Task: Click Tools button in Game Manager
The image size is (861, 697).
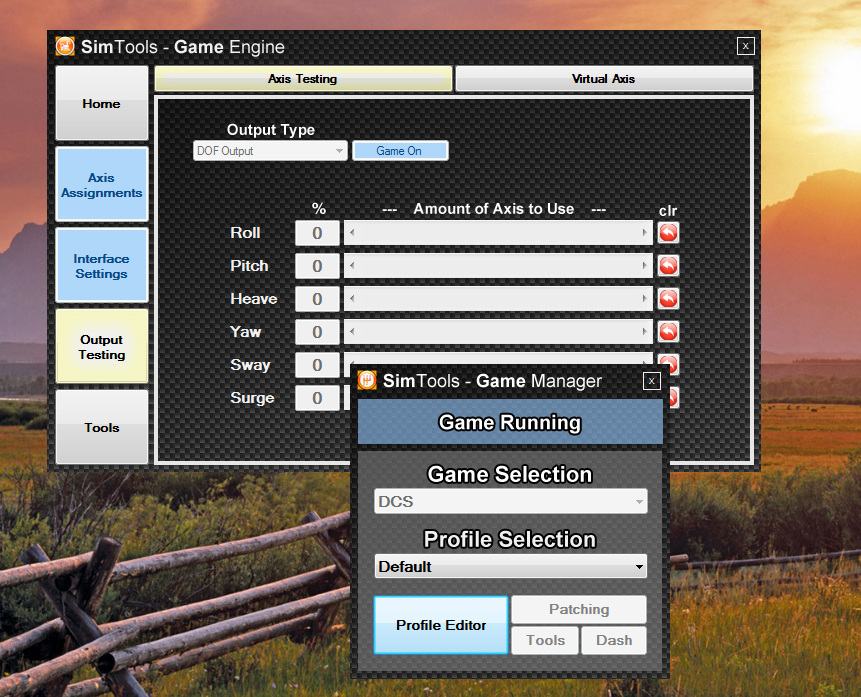Action: [x=545, y=640]
